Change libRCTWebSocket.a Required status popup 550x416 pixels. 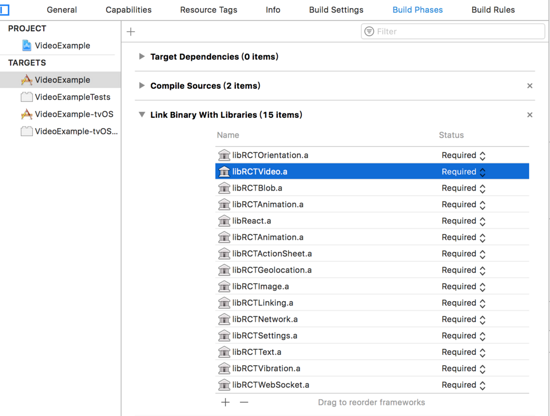pos(463,385)
